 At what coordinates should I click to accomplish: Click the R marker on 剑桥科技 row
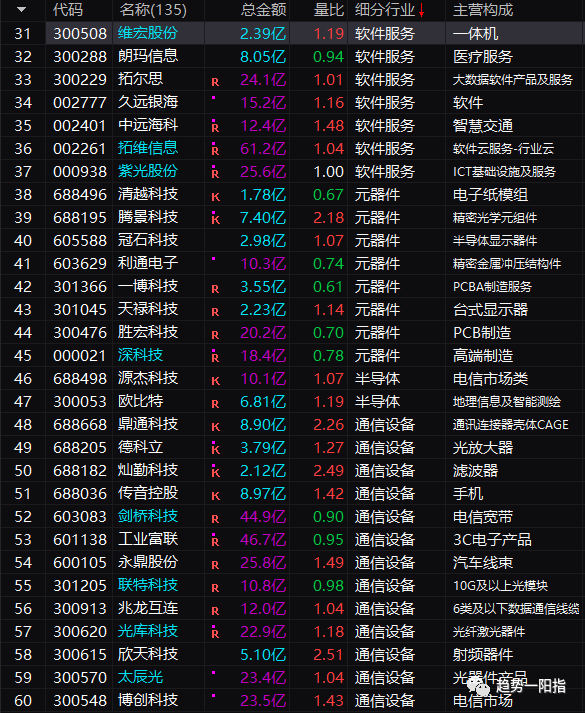(x=215, y=519)
